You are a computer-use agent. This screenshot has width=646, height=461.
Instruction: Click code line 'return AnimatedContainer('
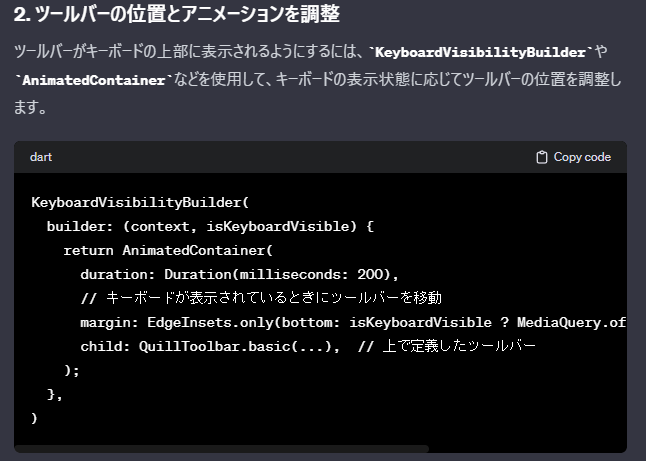pos(168,250)
